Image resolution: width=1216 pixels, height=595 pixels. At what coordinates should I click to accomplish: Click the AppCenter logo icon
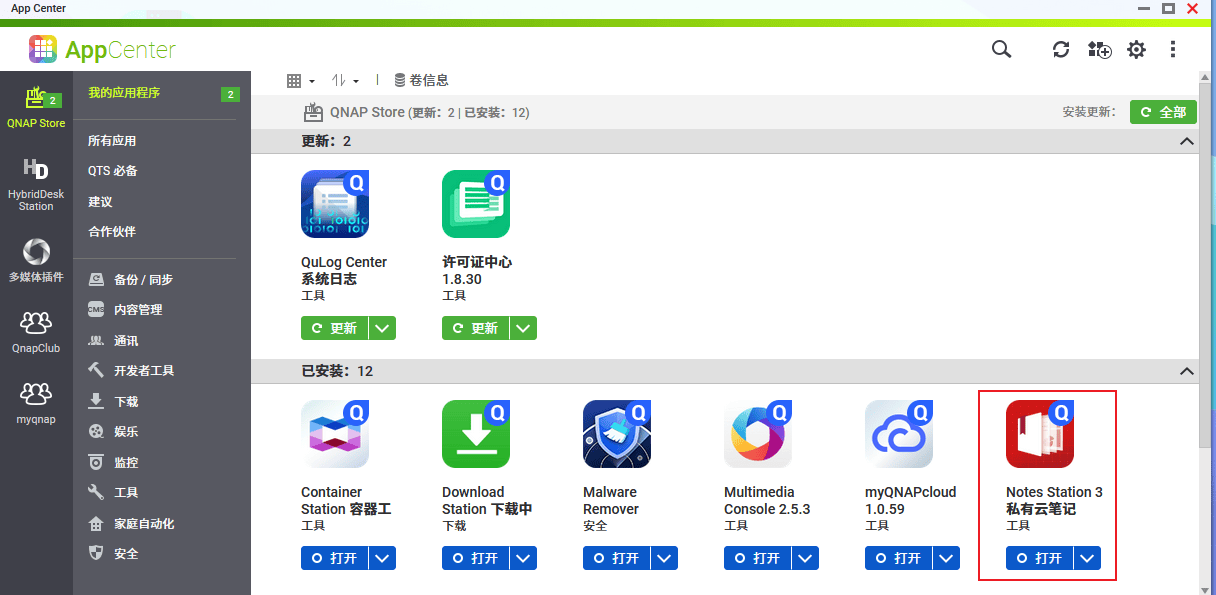pos(43,49)
